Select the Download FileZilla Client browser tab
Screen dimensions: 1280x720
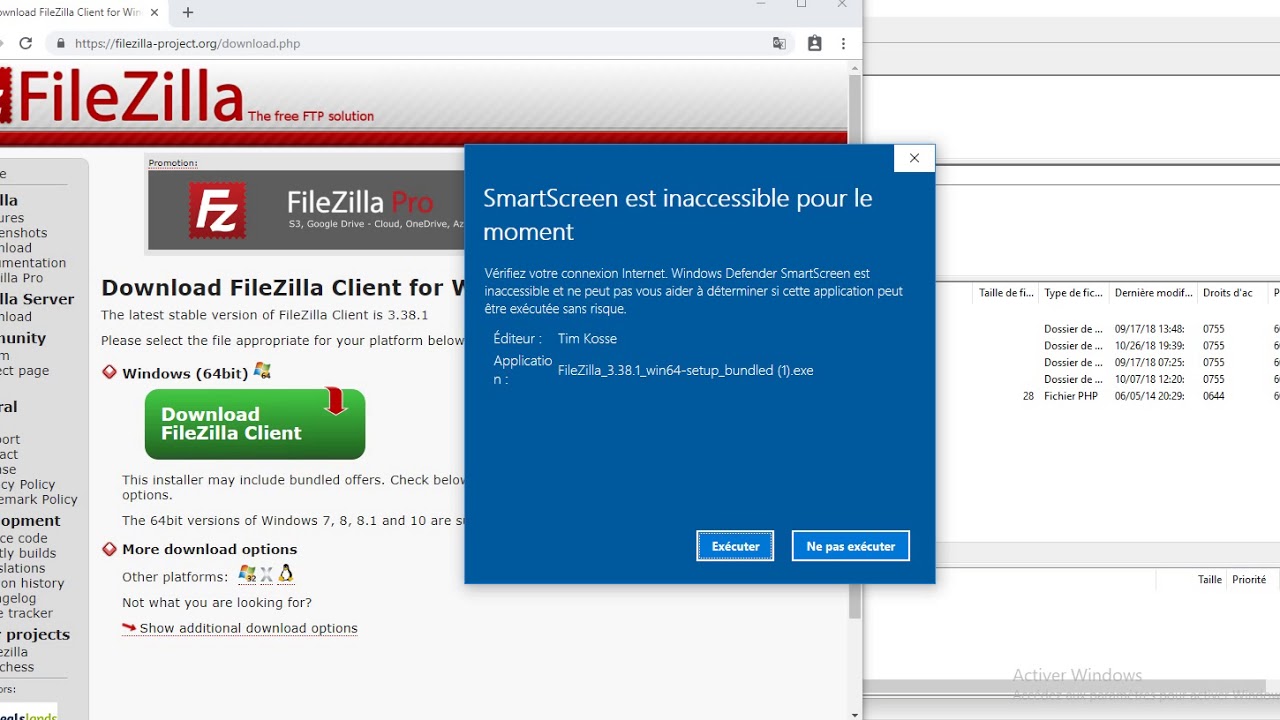(80, 12)
